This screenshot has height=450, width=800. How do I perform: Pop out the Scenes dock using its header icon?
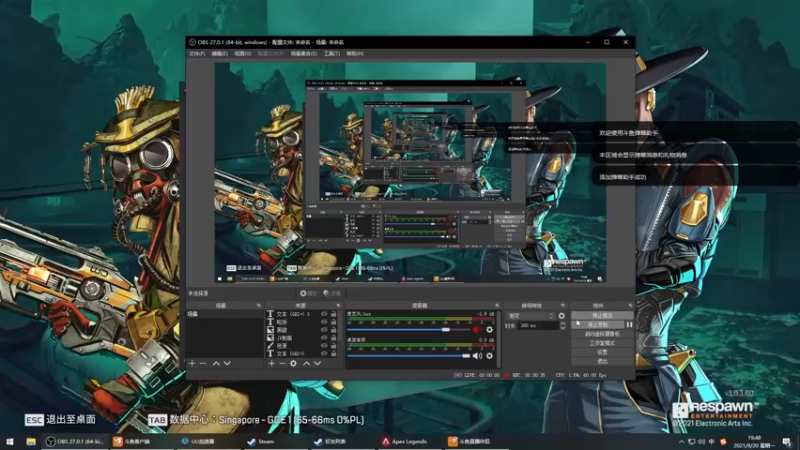coord(258,305)
